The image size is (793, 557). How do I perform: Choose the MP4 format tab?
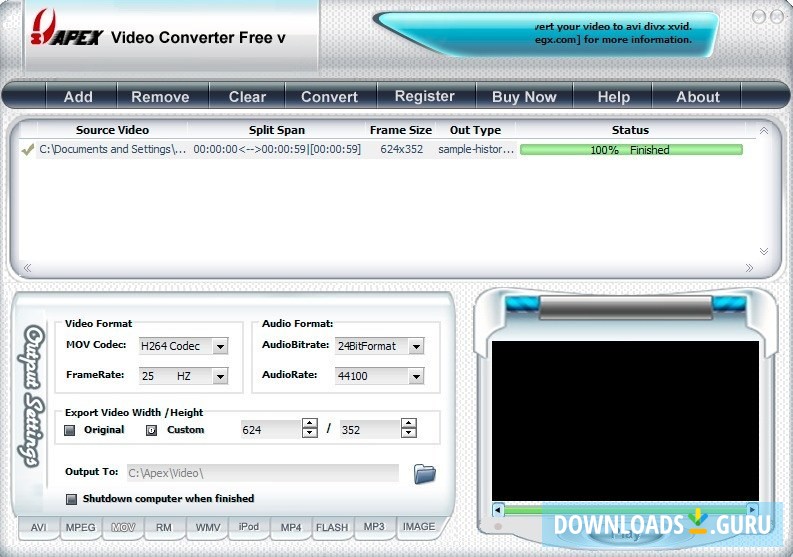click(x=291, y=527)
